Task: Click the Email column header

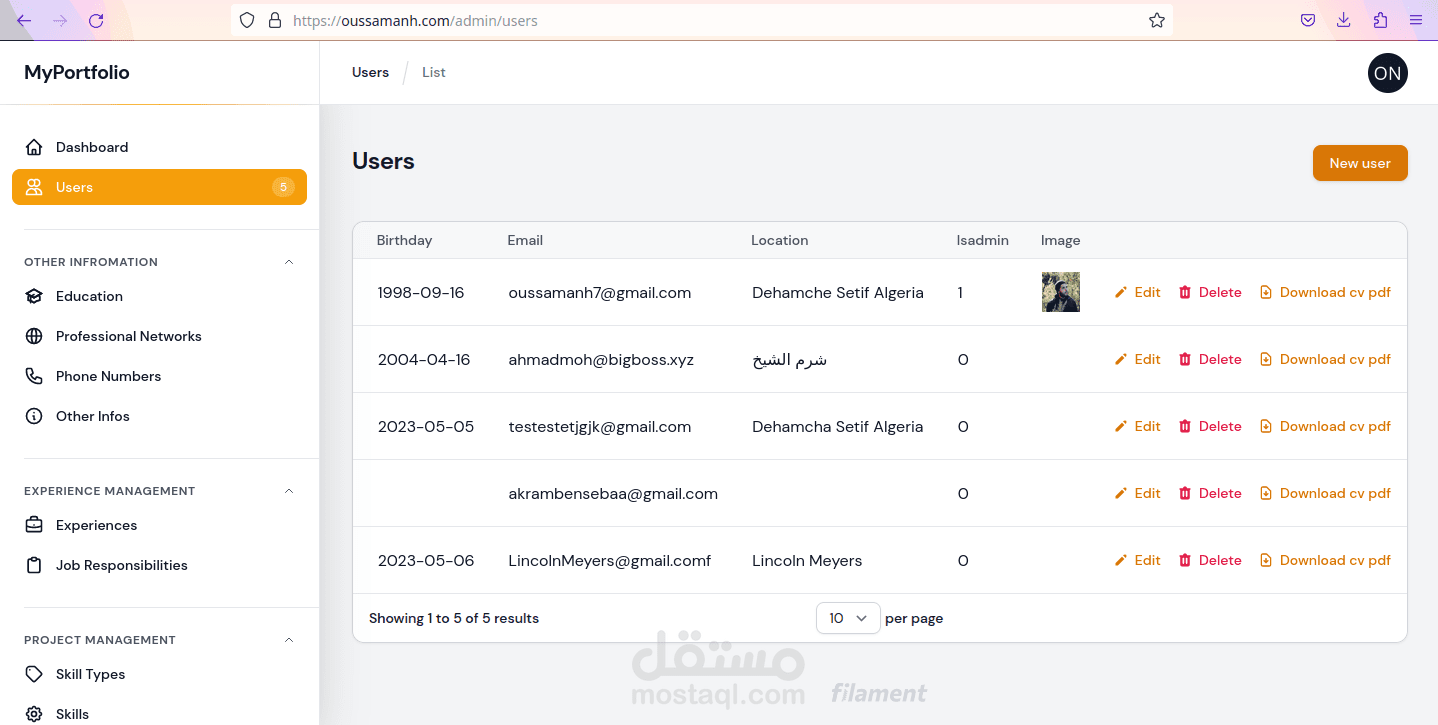Action: [x=525, y=240]
